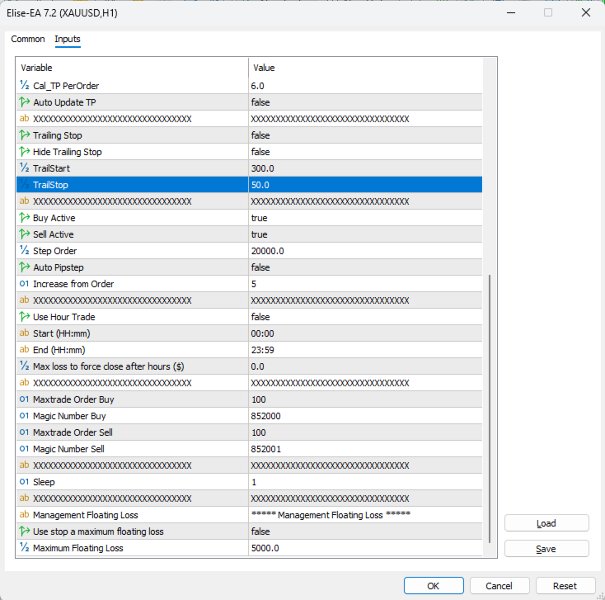The width and height of the screenshot is (605, 600).
Task: Click the Reset button
Action: point(565,586)
